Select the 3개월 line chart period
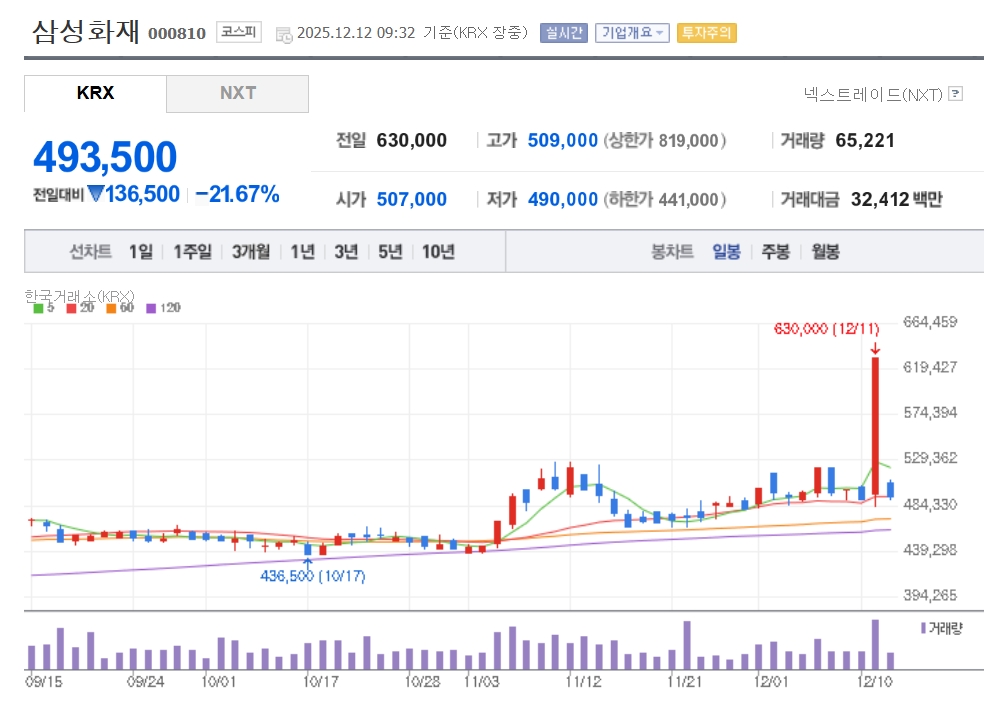Screen dimensions: 984x722 point(251,252)
